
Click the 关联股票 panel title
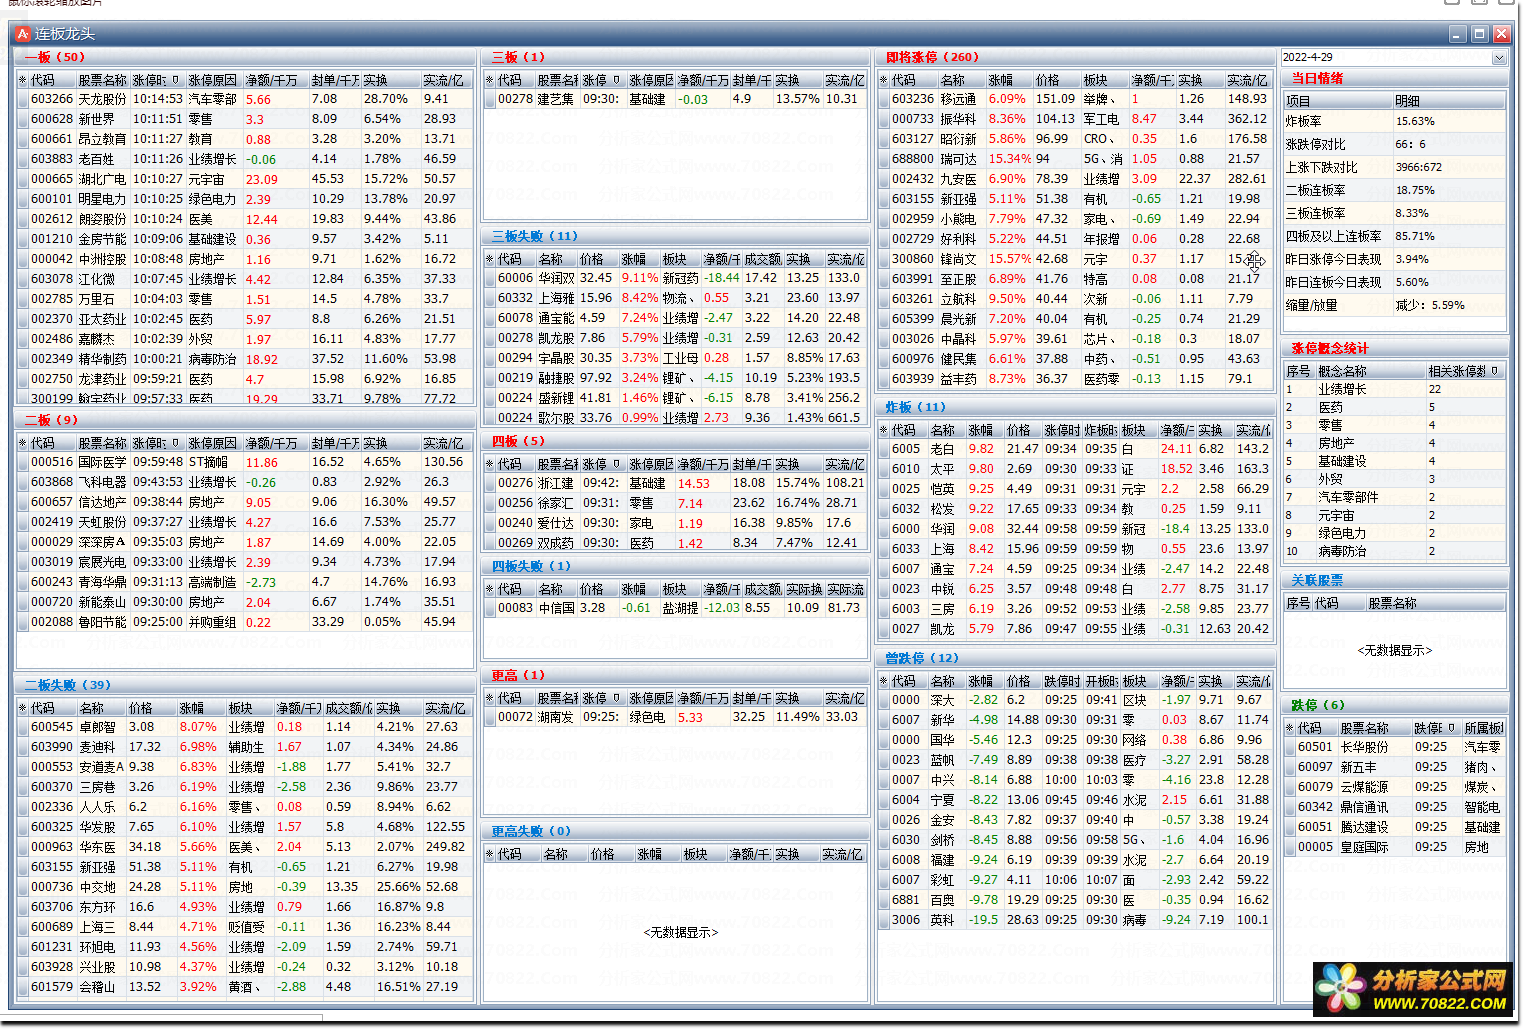click(1317, 580)
